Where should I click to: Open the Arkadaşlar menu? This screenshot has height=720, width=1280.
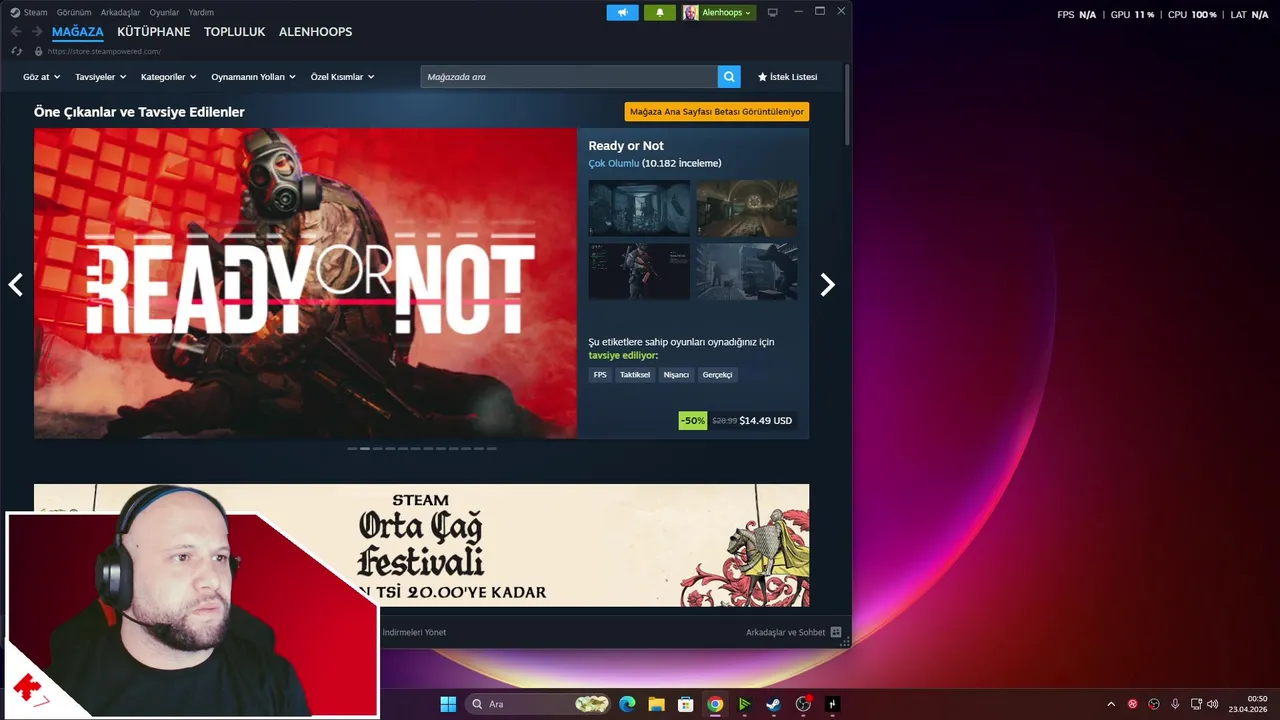tap(120, 12)
